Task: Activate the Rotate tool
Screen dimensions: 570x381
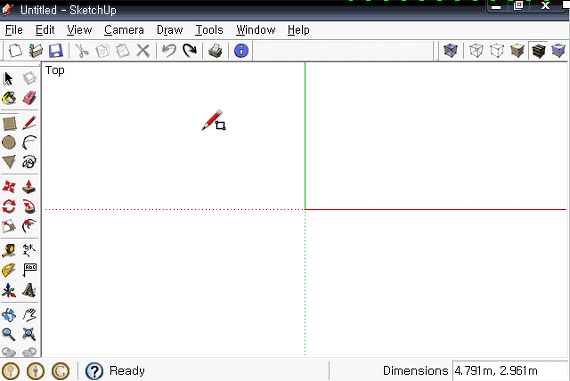Action: [x=9, y=206]
